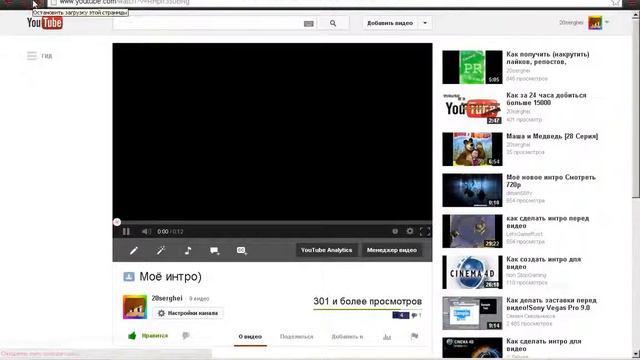Pause the video playback

click(126, 231)
